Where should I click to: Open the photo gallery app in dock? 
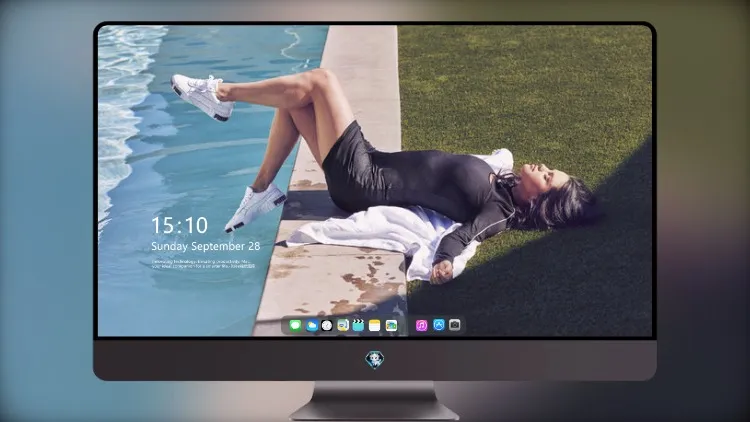tap(391, 325)
